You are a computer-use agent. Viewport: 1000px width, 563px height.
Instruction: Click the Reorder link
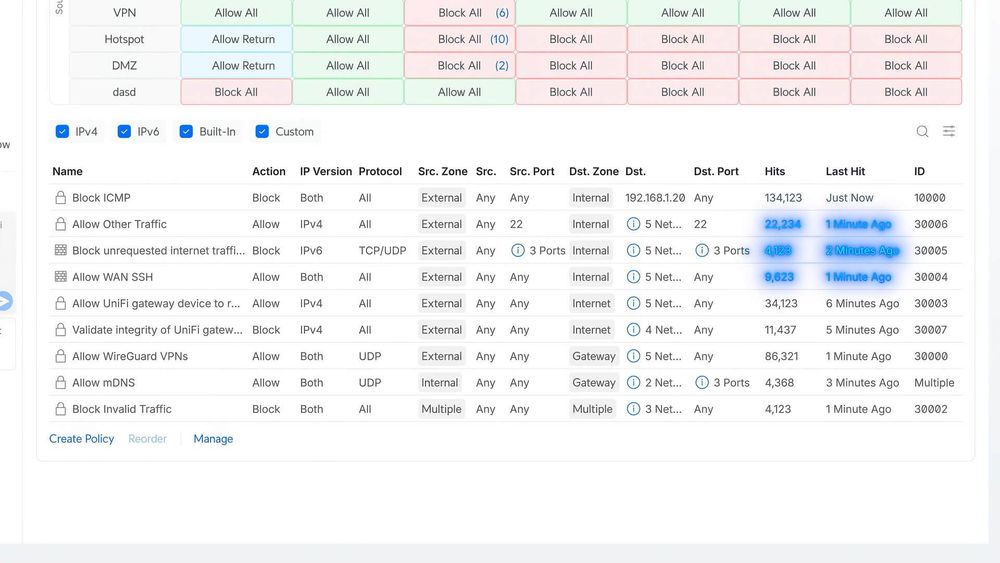point(147,439)
